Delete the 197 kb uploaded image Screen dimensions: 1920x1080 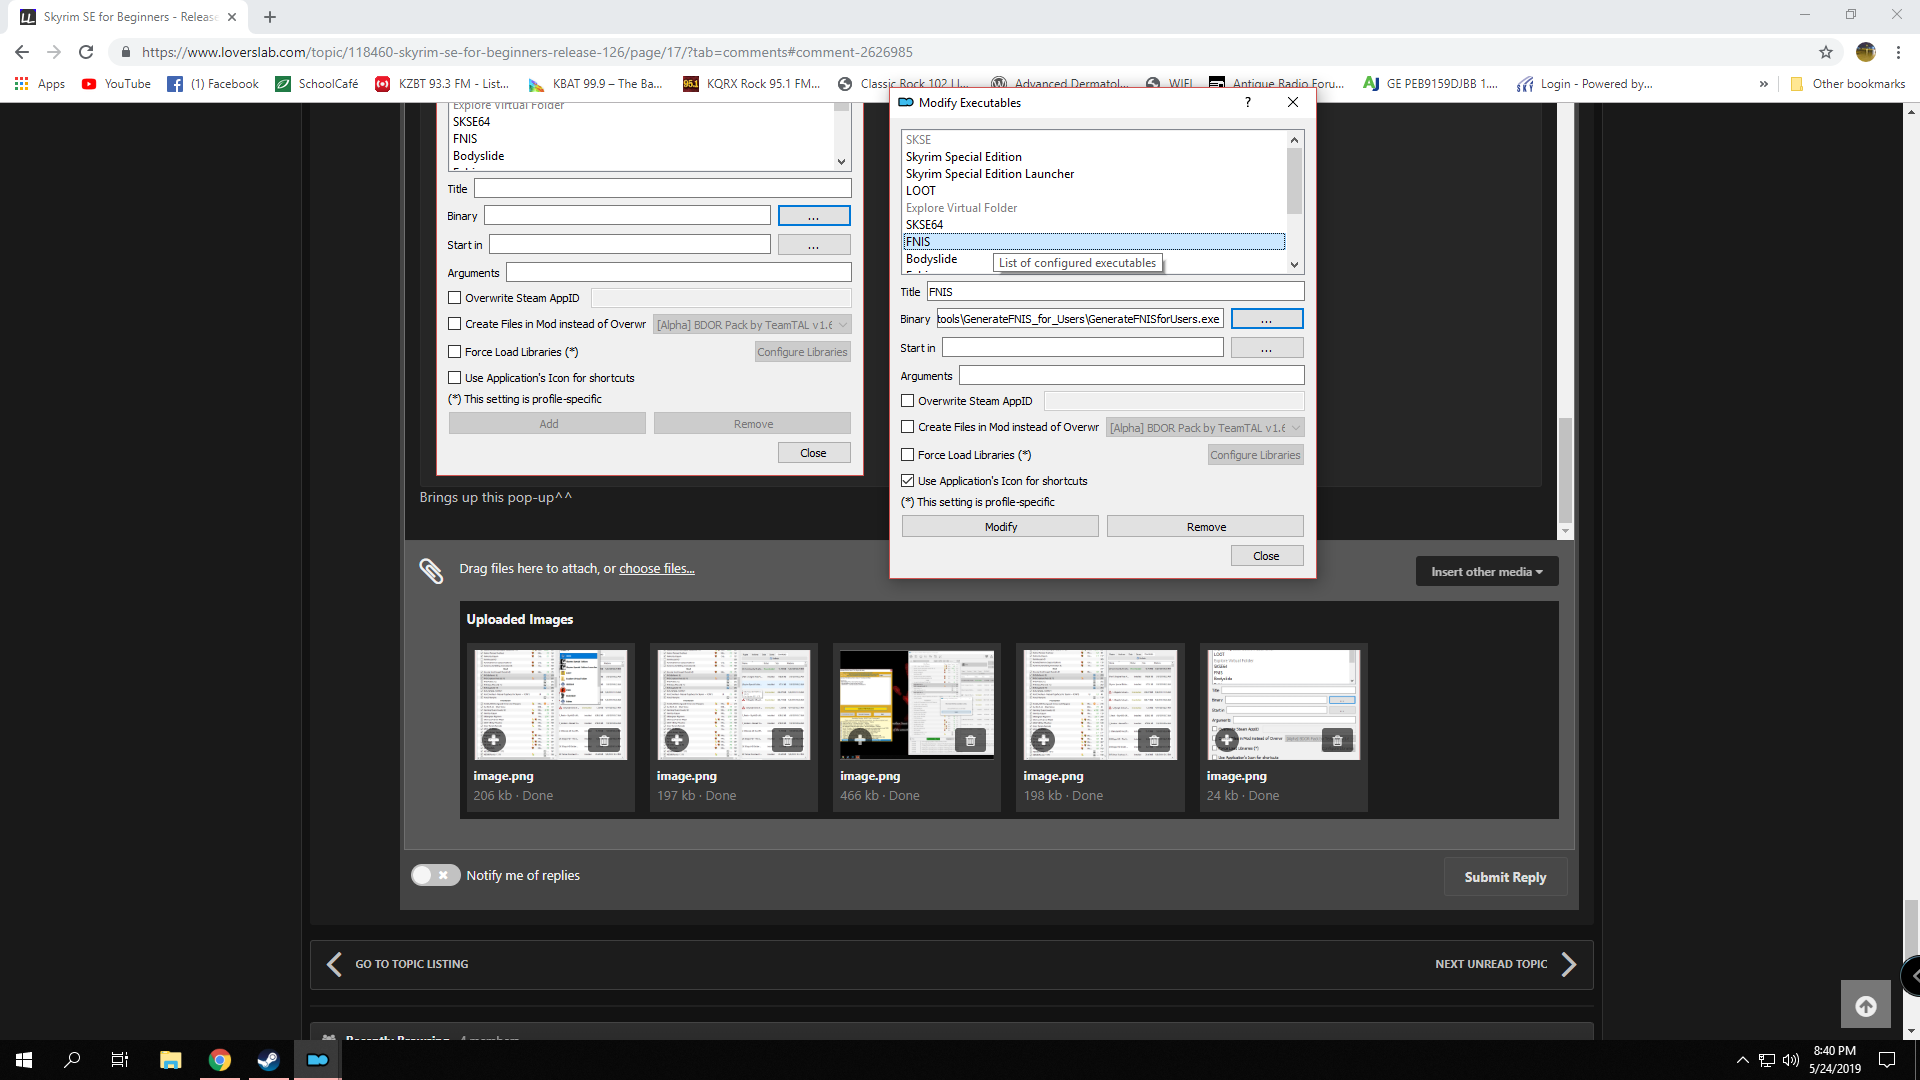pos(787,740)
